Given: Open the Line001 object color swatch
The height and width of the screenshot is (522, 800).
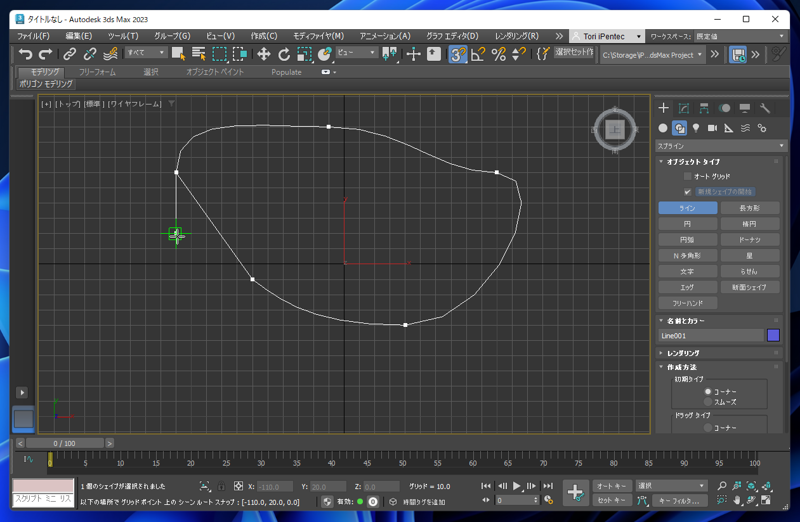Looking at the screenshot, I should click(x=773, y=335).
